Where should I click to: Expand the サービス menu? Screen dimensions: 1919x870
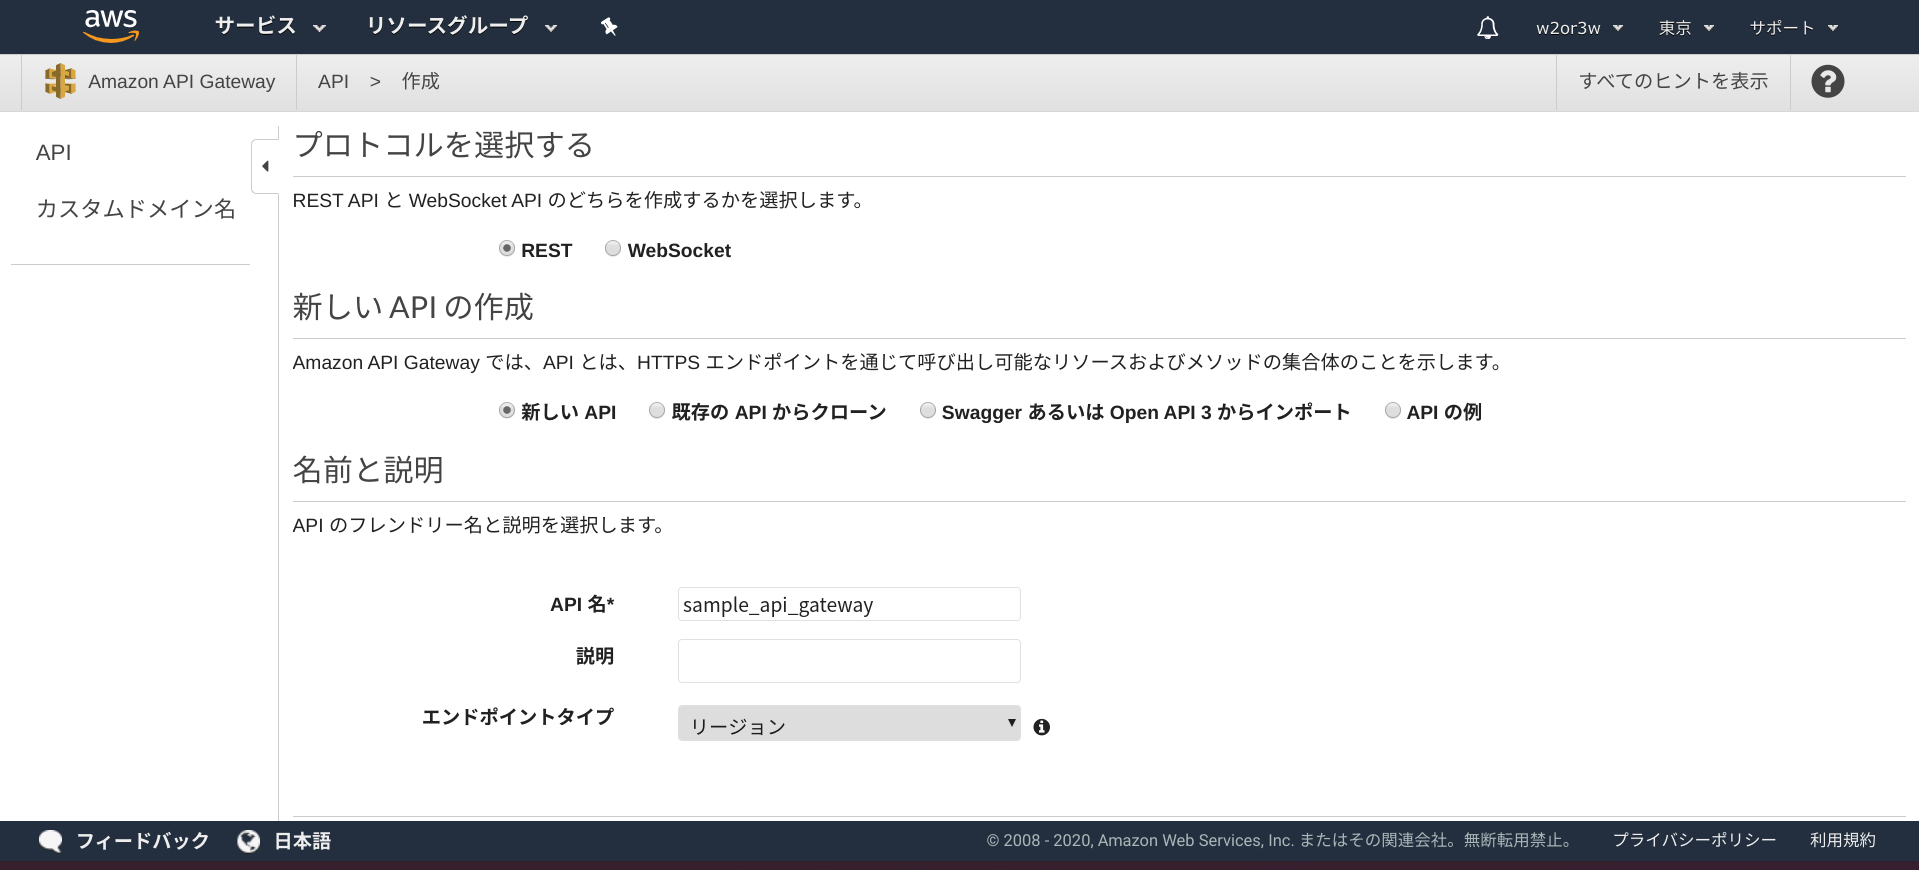(270, 27)
